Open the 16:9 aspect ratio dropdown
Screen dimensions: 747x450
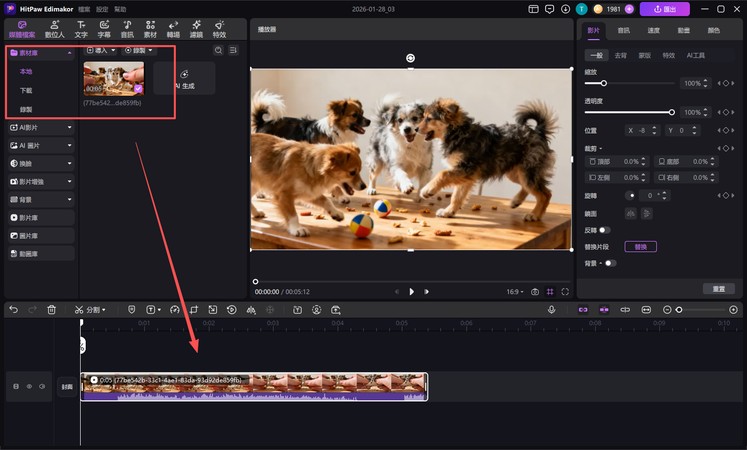coord(514,292)
